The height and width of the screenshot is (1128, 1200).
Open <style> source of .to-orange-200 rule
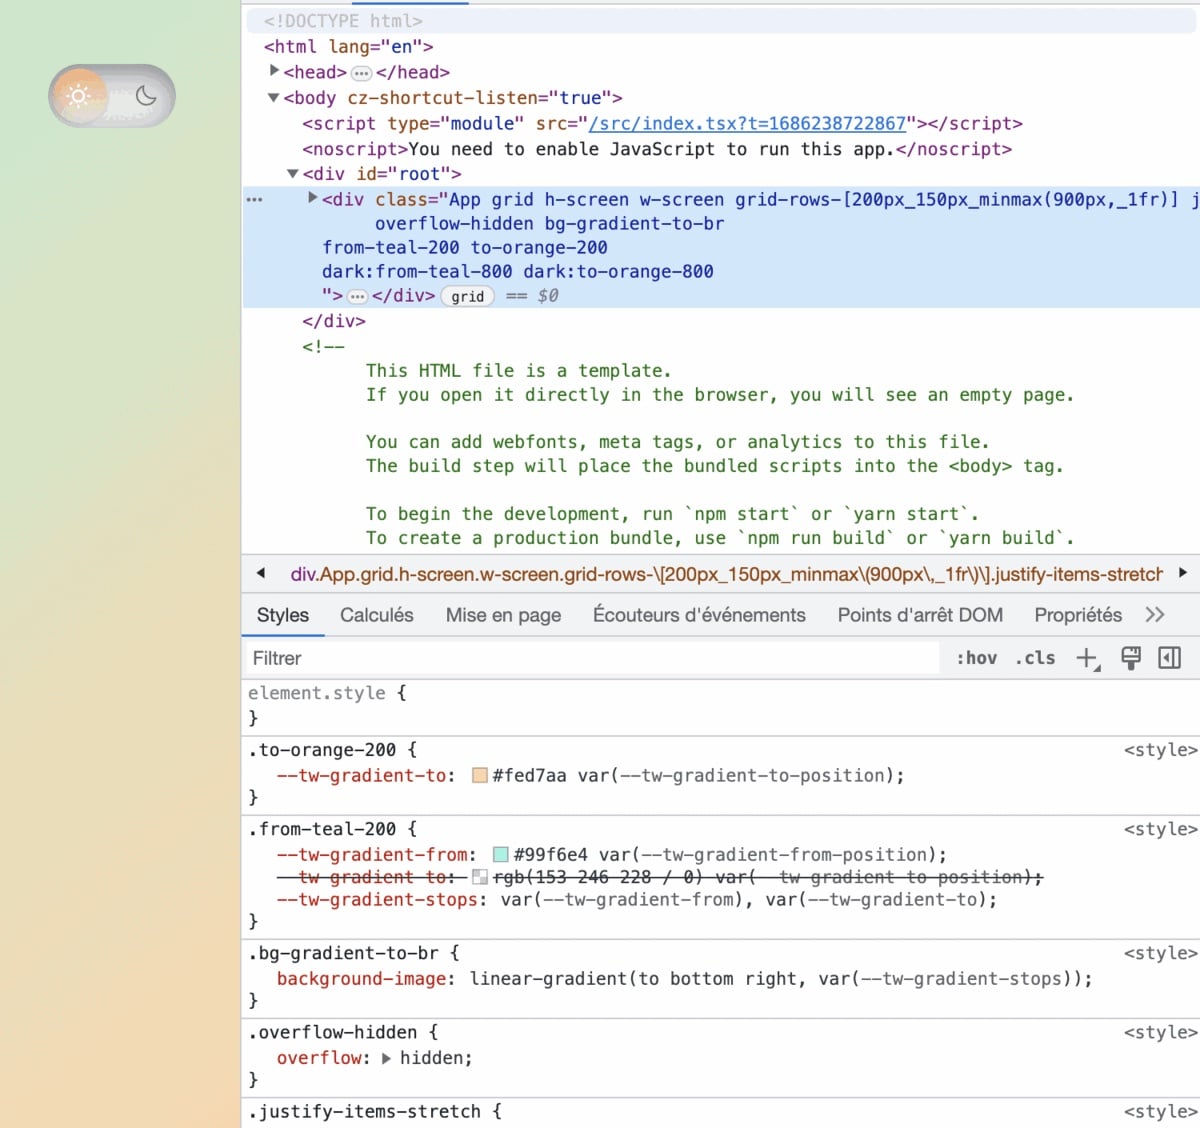[x=1160, y=750]
